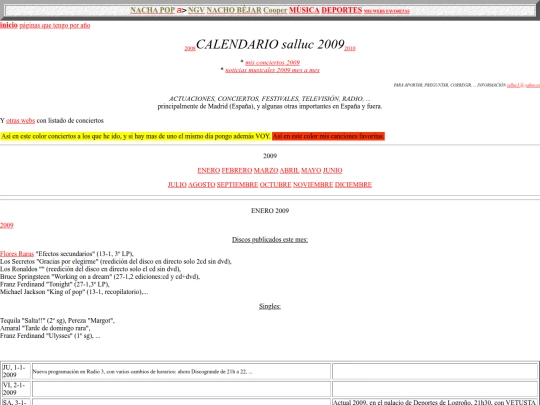540x405 pixels.
Task: Open 'noticias musicales 2009 mes a mes'
Action: (x=272, y=70)
